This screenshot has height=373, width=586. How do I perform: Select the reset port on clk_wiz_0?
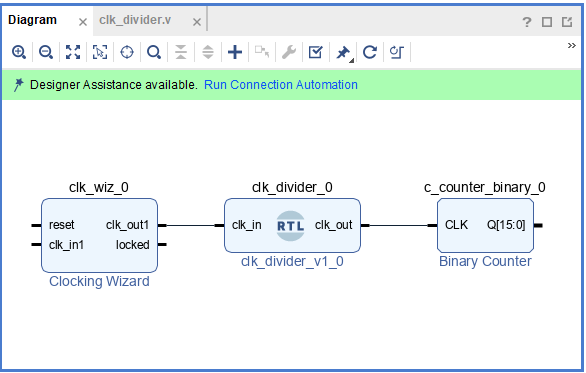click(61, 225)
